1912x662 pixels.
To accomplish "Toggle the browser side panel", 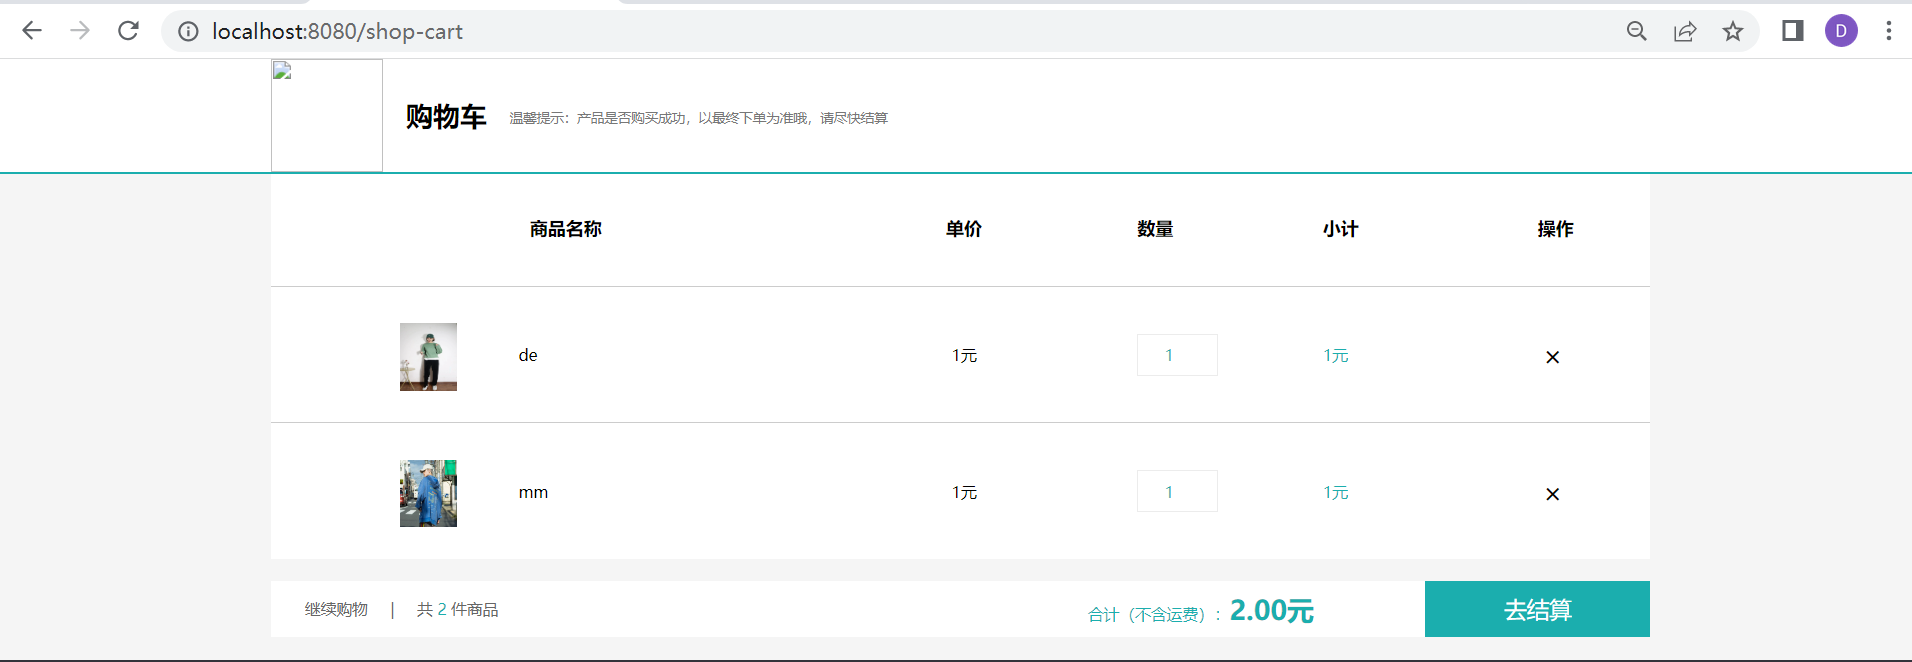I will click(1793, 31).
